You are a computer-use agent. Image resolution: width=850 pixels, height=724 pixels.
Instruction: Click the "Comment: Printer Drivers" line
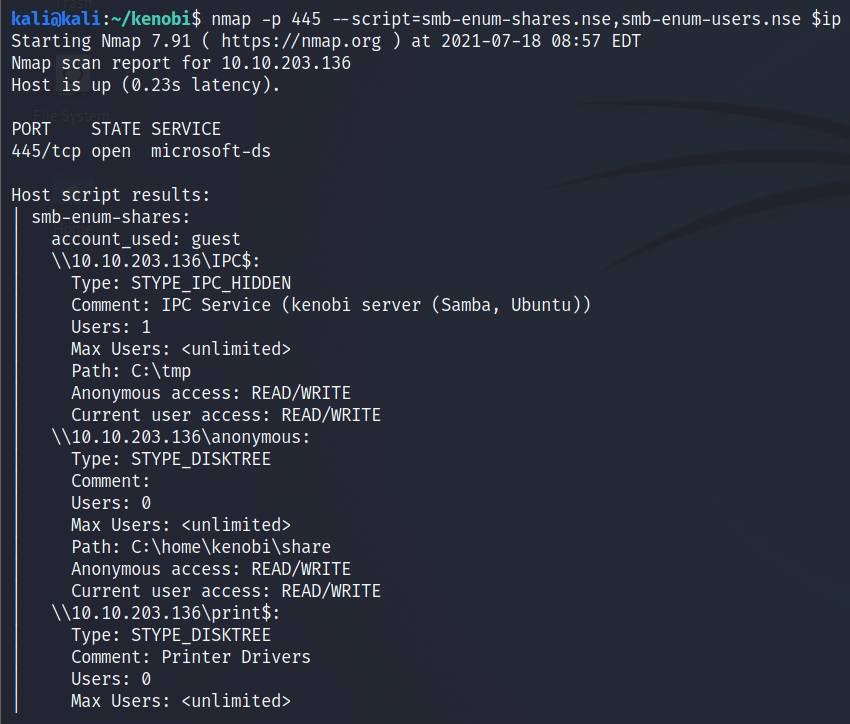(x=190, y=657)
